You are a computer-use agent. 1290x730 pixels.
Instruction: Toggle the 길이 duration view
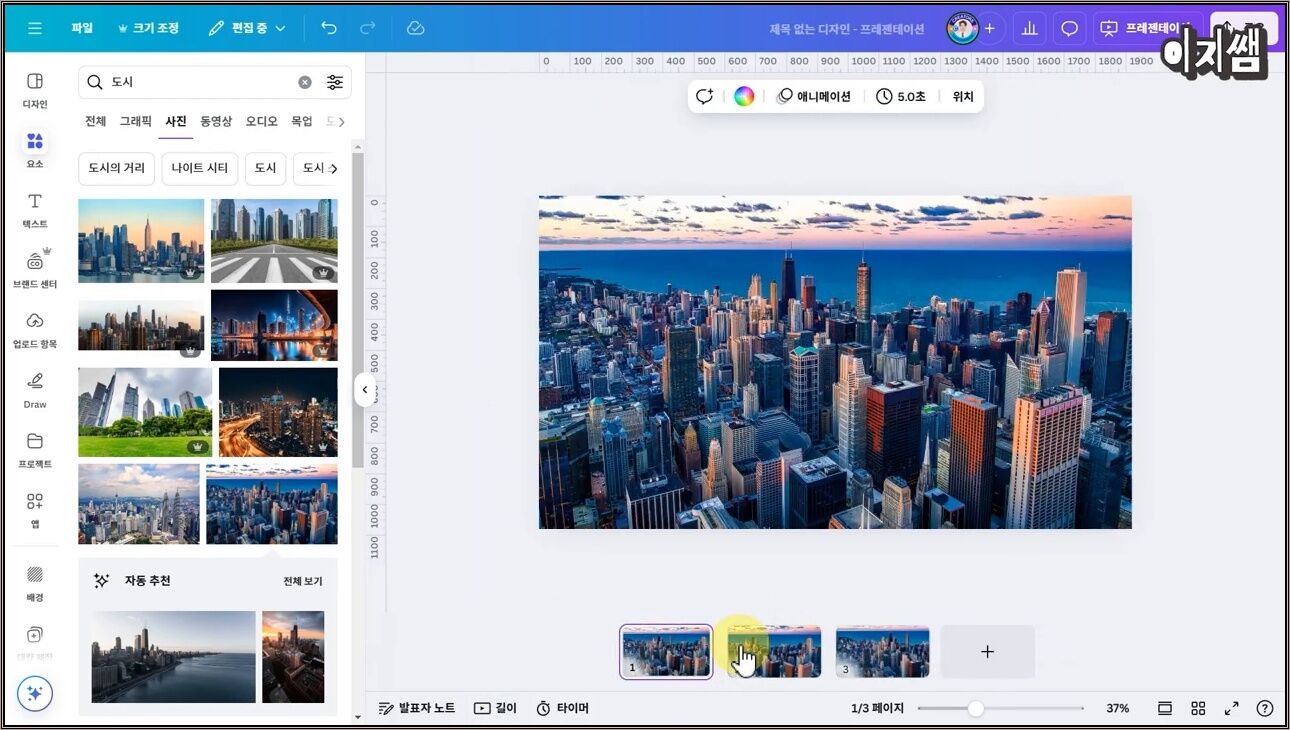(x=496, y=708)
